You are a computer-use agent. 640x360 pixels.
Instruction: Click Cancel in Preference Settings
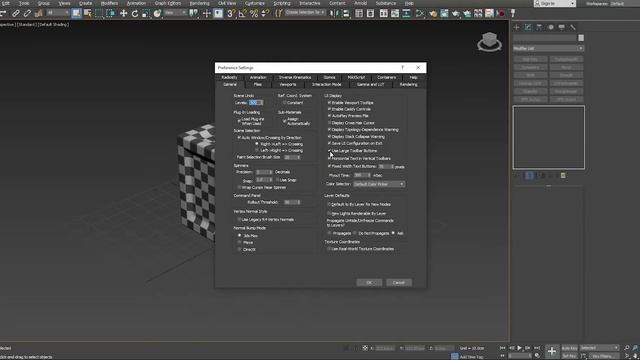pos(398,282)
